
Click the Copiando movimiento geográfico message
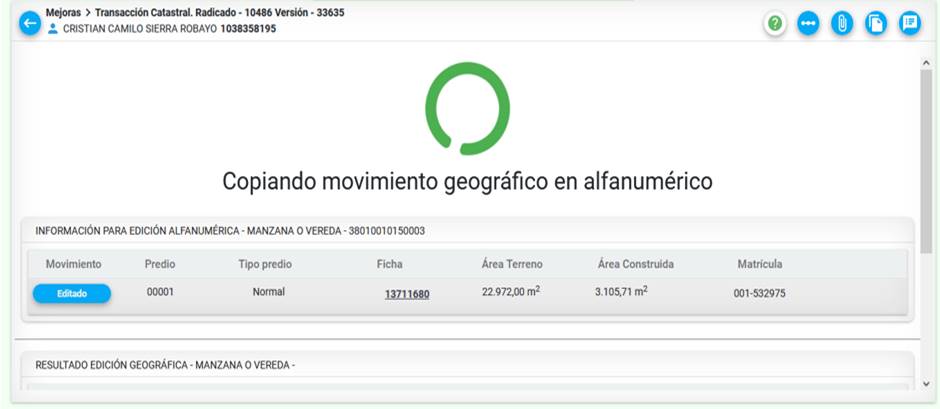pos(468,181)
